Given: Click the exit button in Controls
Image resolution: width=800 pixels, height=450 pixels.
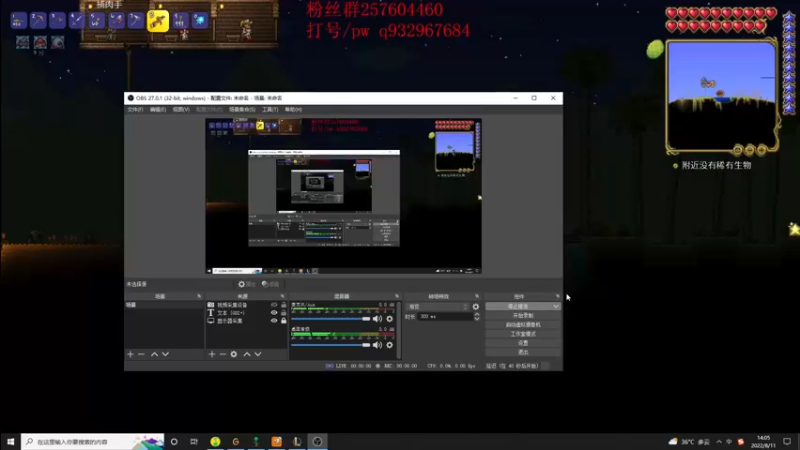Looking at the screenshot, I should [522, 353].
